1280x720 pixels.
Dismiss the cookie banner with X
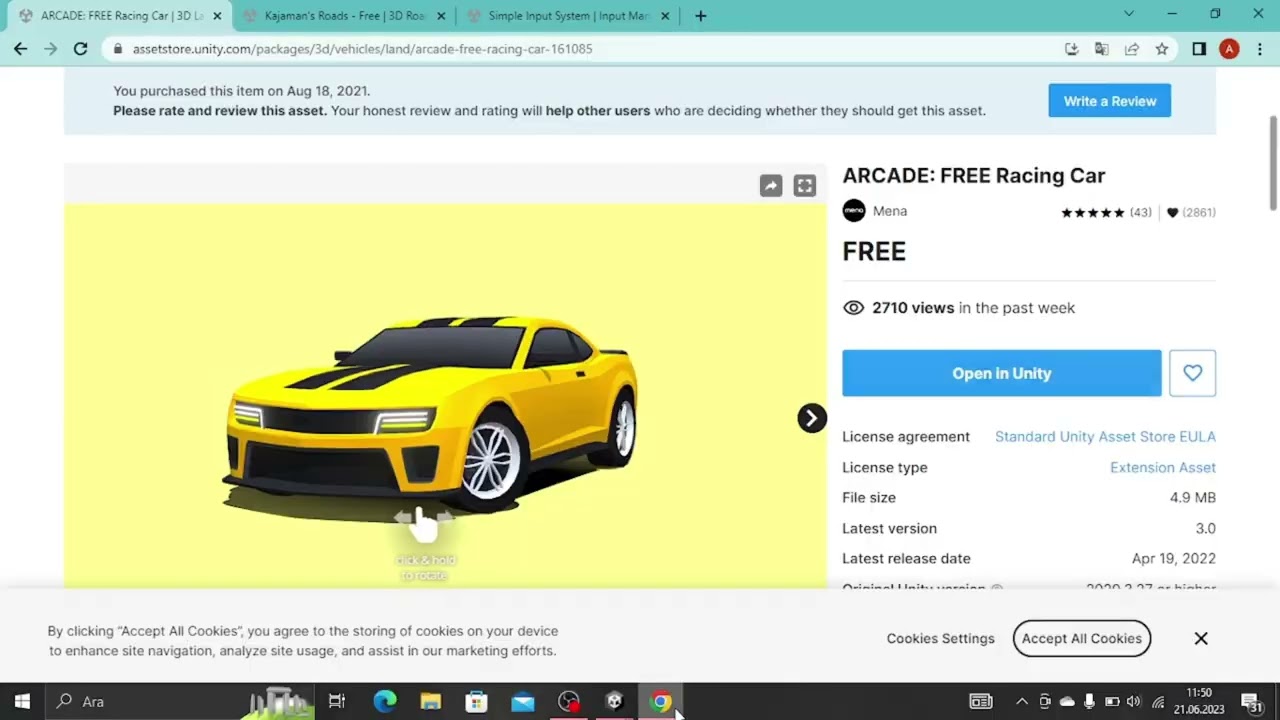point(1201,638)
